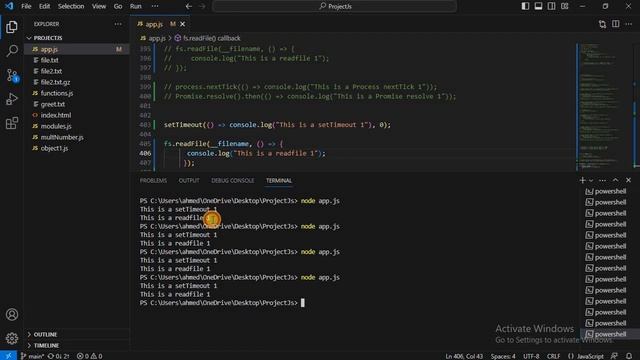Open the feedback status bar icon
This screenshot has height=360, width=640.
[614, 356]
